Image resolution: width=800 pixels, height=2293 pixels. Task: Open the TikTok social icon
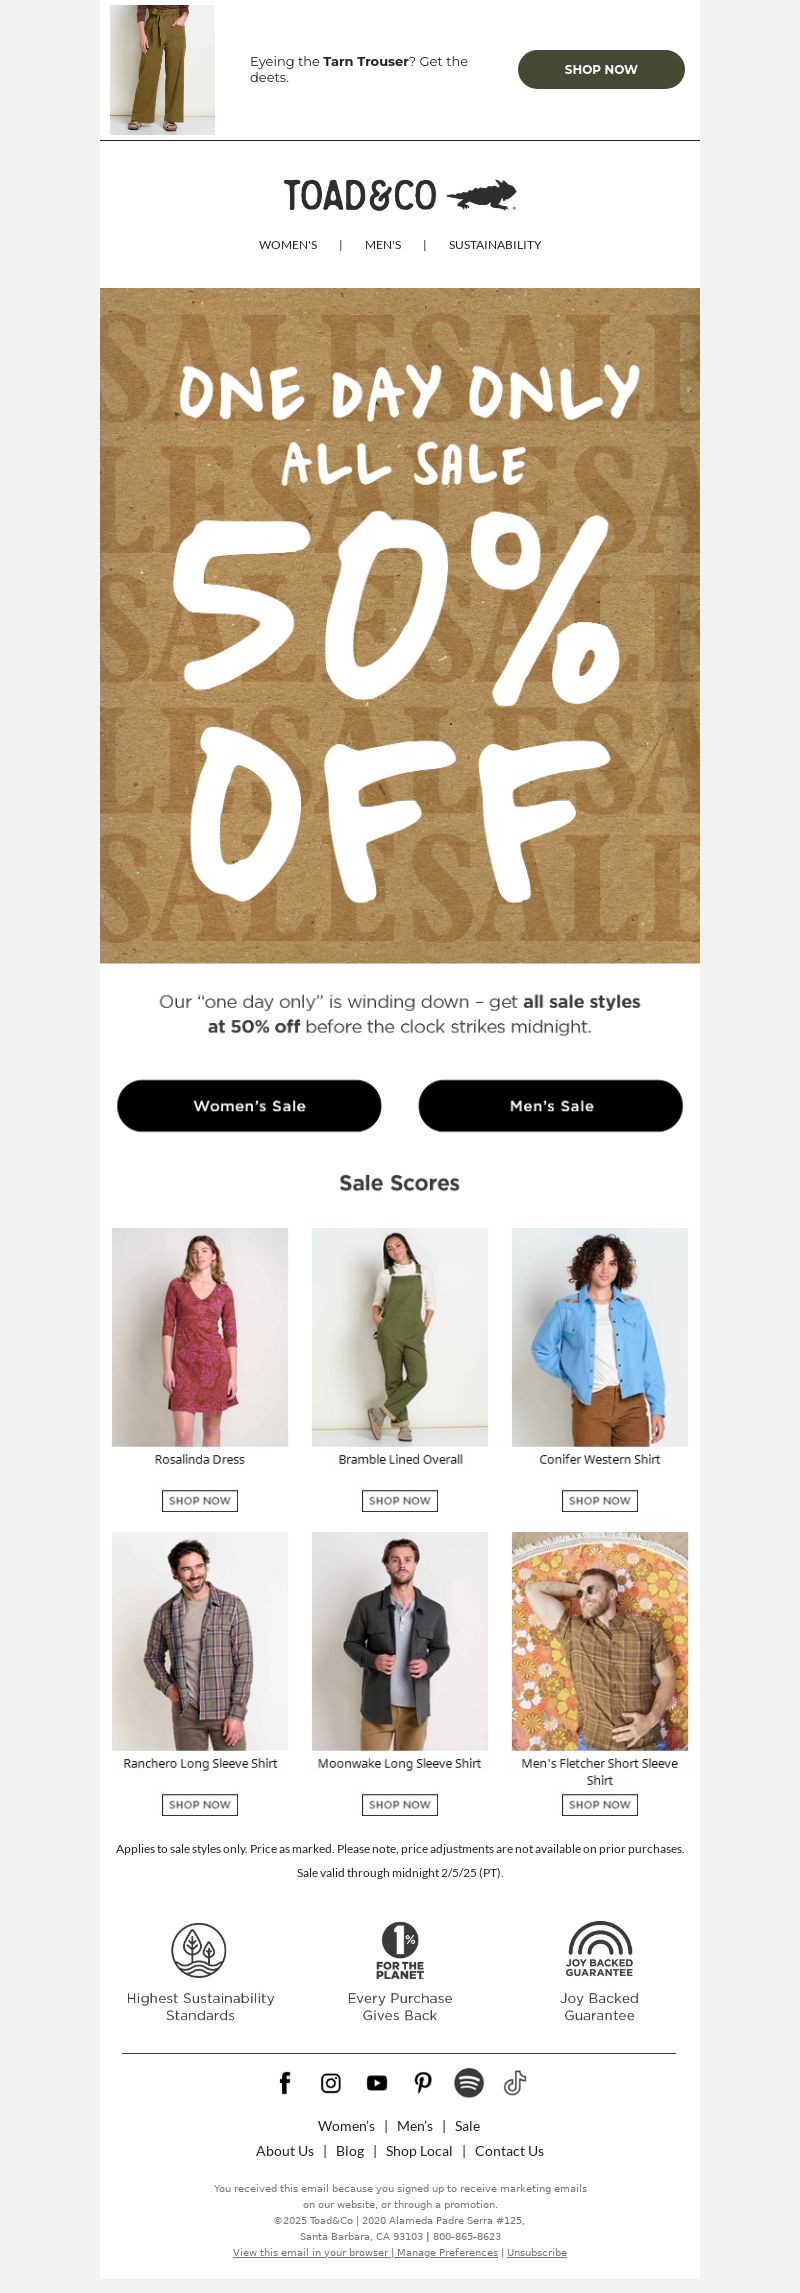pos(515,2083)
